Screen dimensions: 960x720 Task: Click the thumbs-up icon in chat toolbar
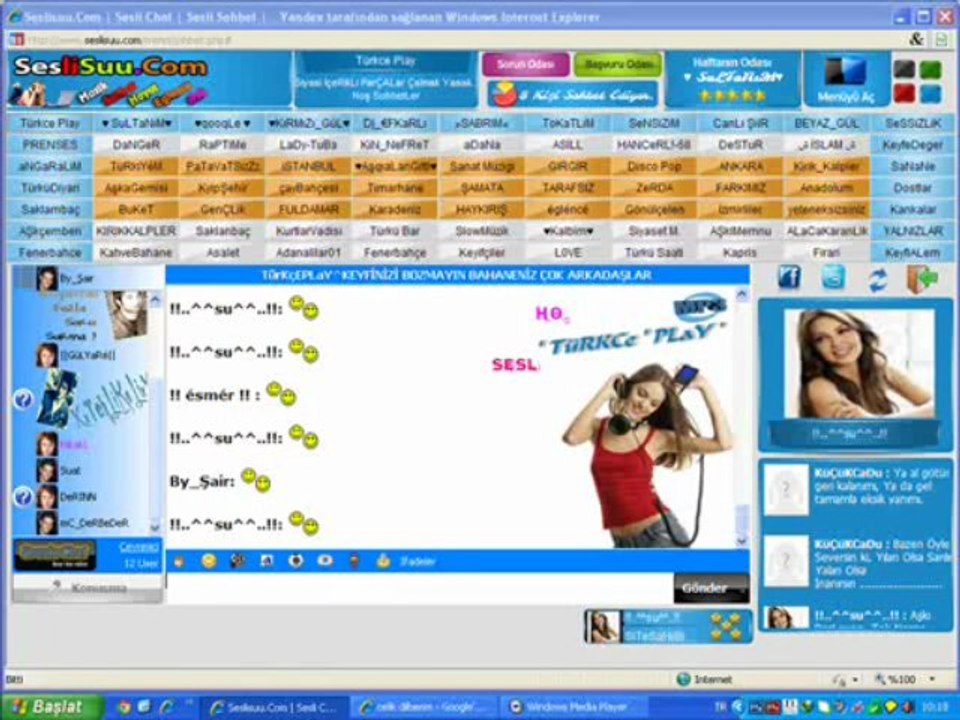click(x=383, y=560)
